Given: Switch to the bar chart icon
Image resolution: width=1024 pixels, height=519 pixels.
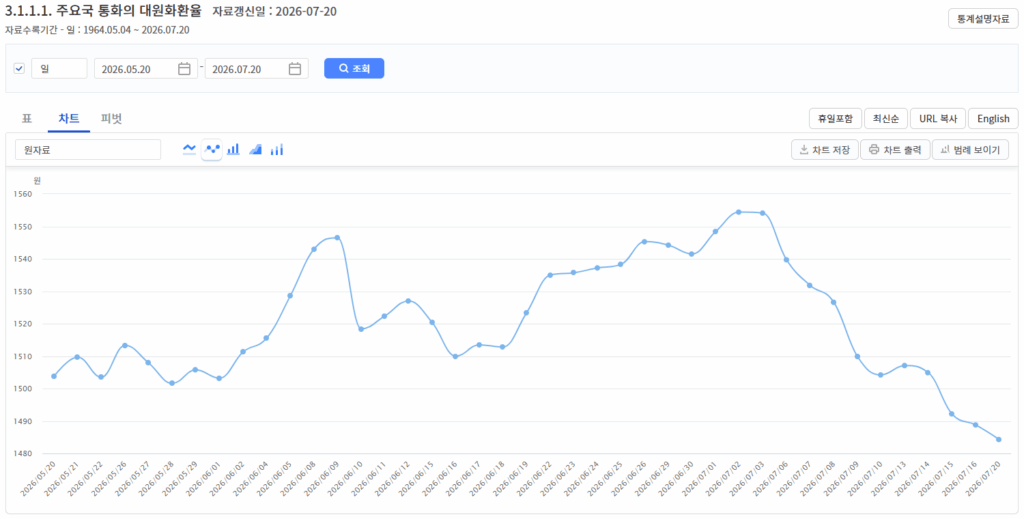Looking at the screenshot, I should 233,149.
